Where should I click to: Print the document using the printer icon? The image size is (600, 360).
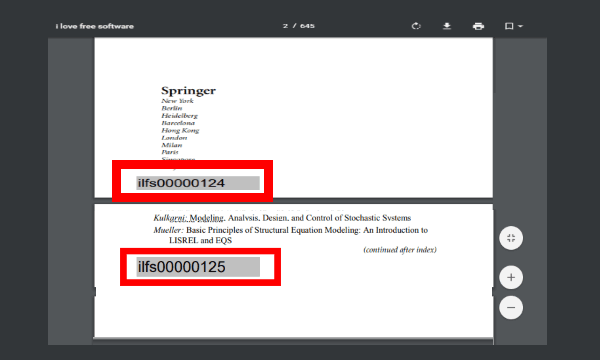click(x=478, y=26)
